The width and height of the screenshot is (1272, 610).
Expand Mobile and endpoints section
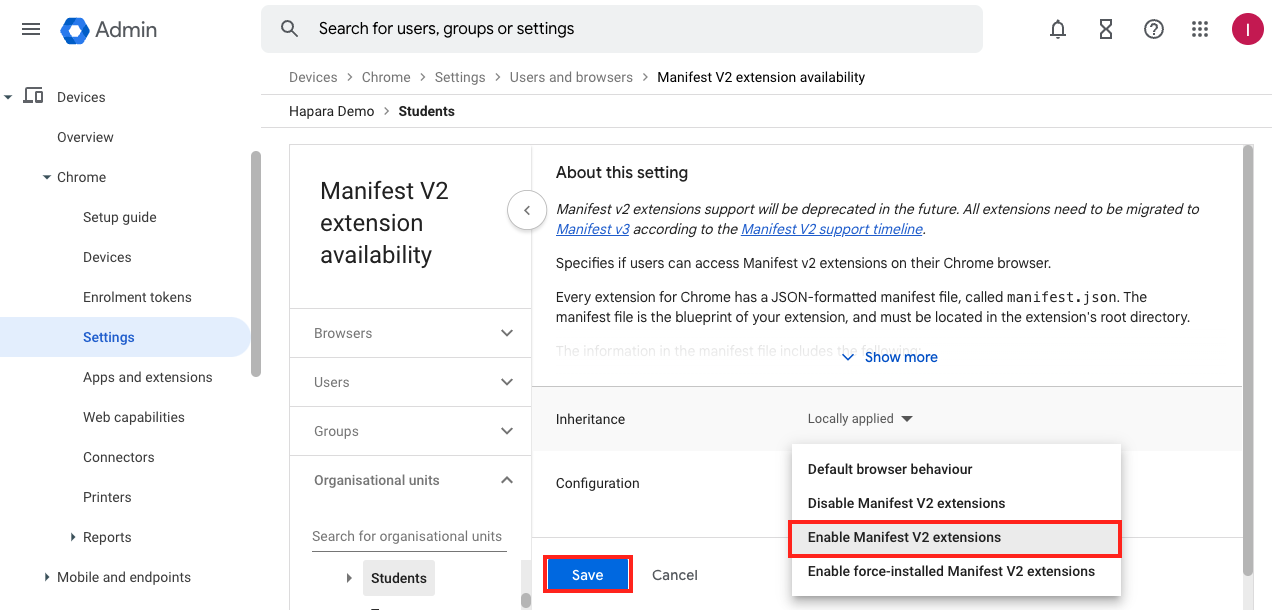[x=47, y=577]
